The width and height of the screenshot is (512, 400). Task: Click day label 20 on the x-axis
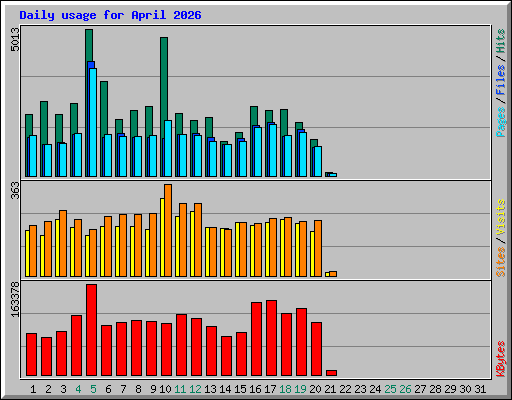pos(315,389)
